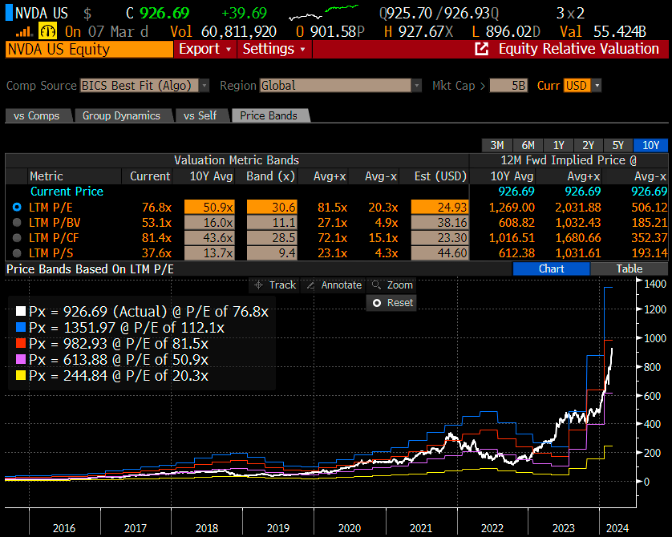Click the LTM P/S Avg-x price 193.14
Screen dimensions: 672x538
(649, 253)
